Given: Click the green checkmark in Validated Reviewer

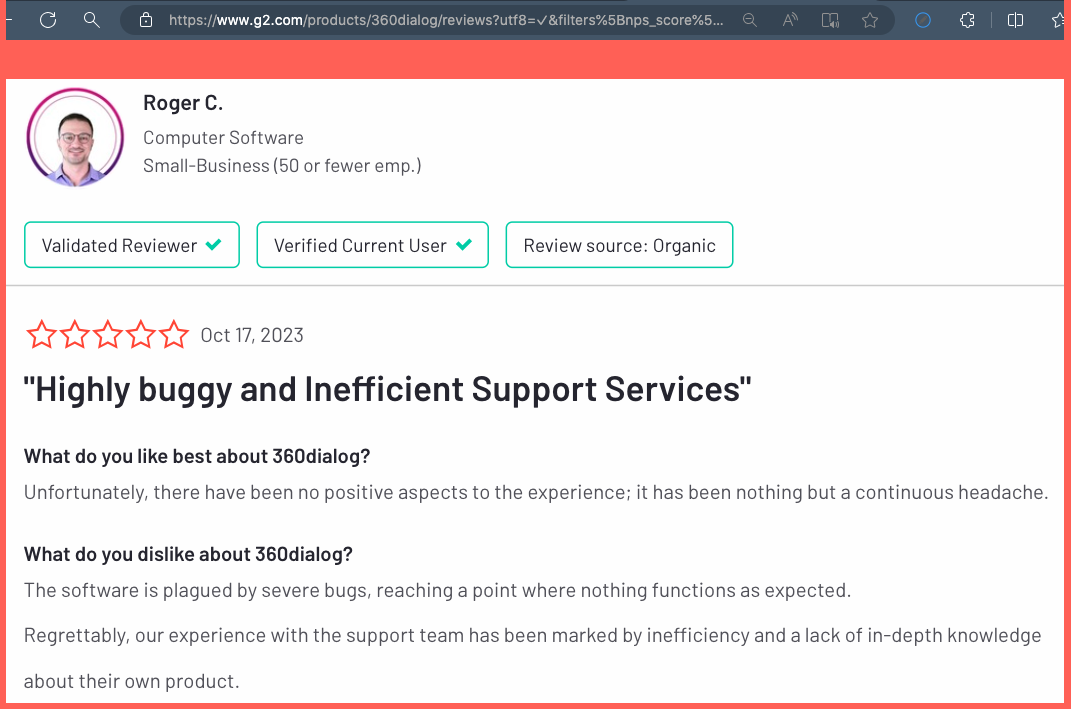Looking at the screenshot, I should coord(214,244).
